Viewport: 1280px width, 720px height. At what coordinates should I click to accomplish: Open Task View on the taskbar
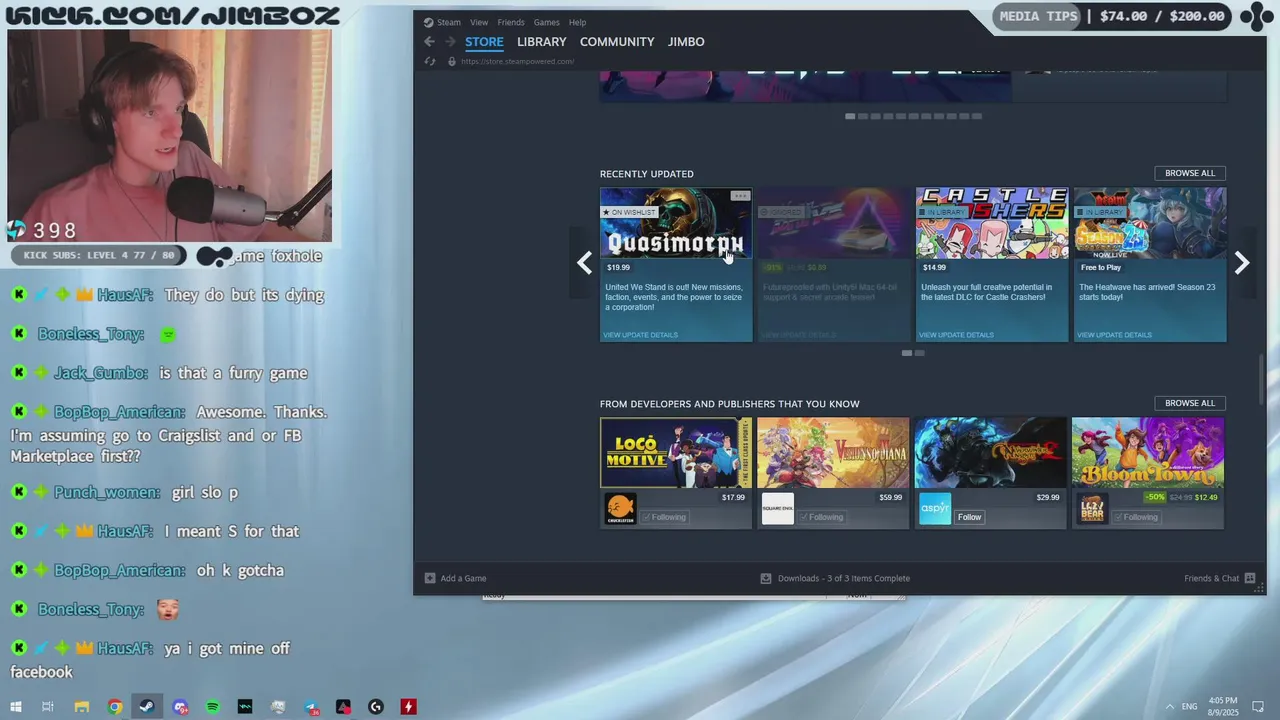tap(47, 707)
